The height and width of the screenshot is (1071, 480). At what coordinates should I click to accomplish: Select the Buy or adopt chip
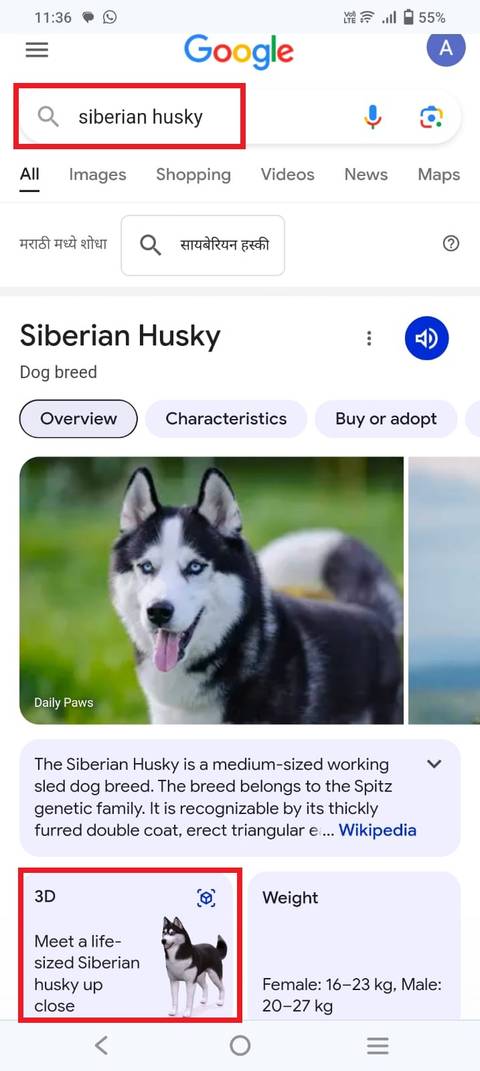[386, 419]
